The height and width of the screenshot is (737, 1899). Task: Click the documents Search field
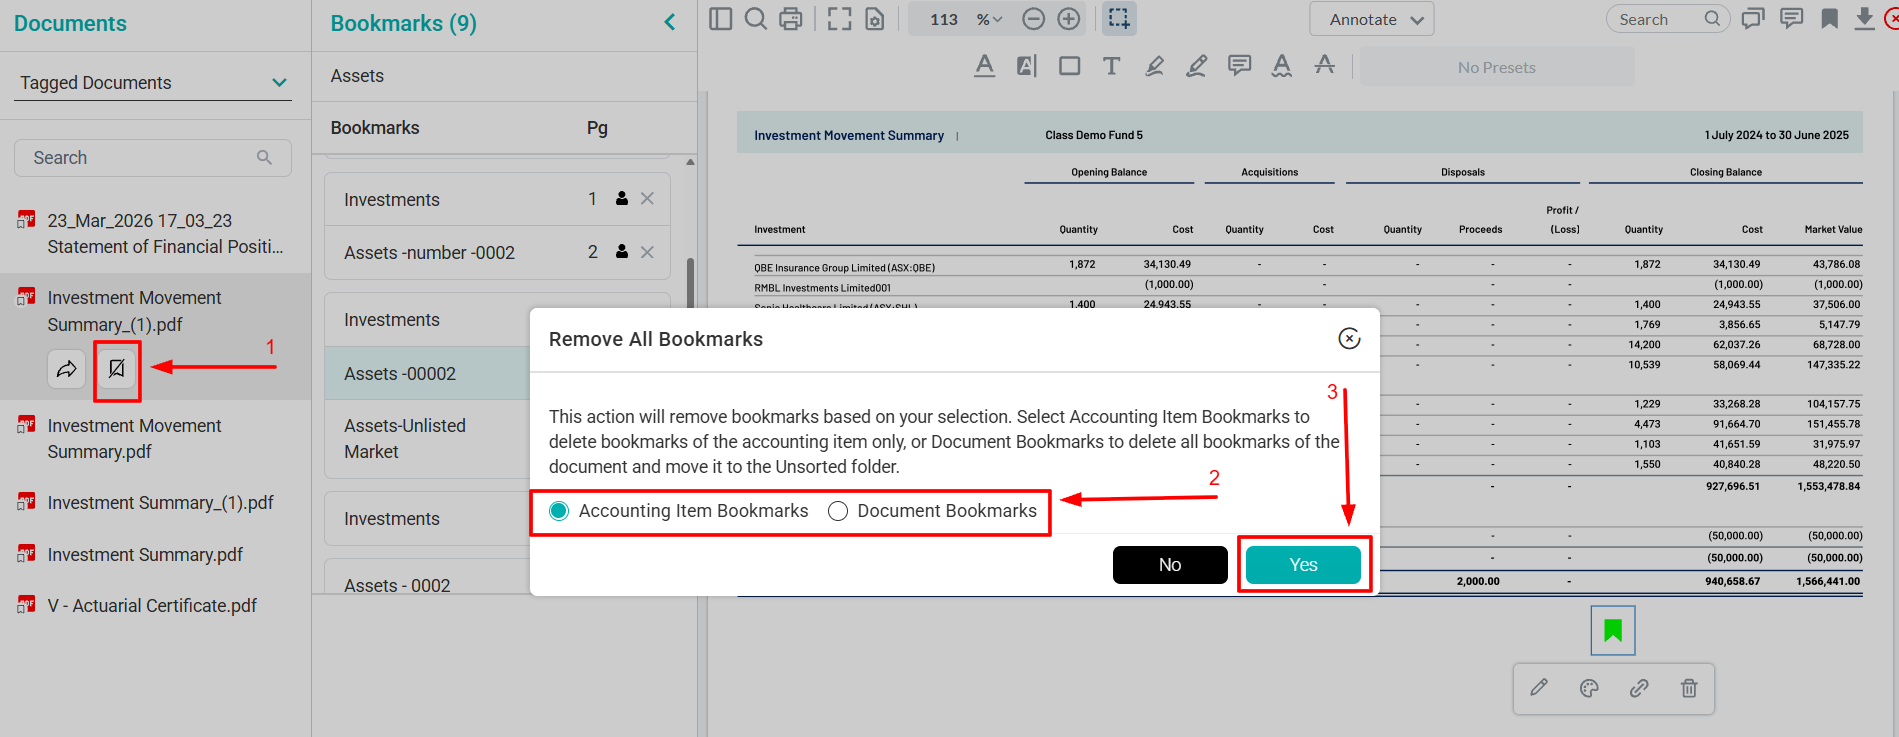coord(153,158)
